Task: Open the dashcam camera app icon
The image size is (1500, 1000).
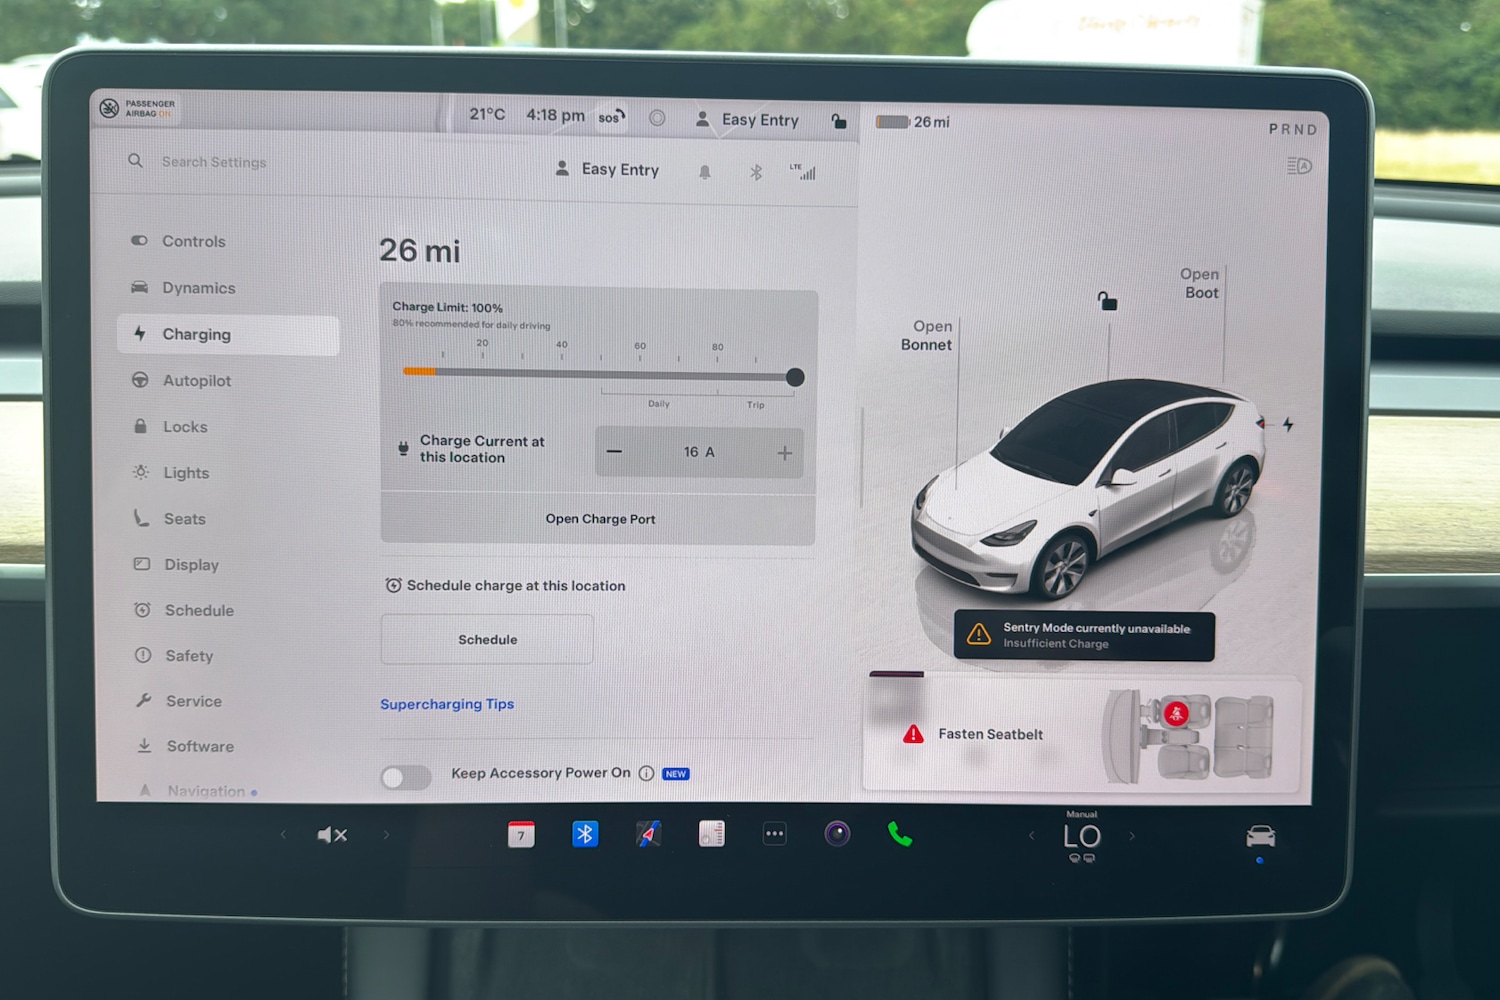Action: coord(837,833)
